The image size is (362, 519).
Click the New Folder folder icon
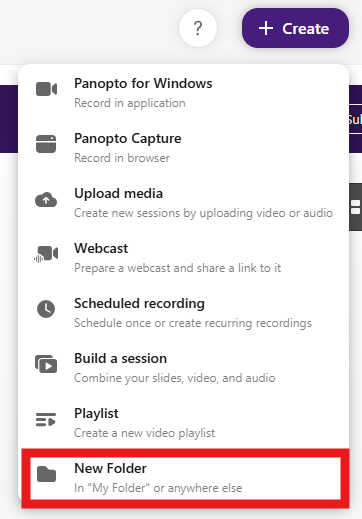click(46, 474)
